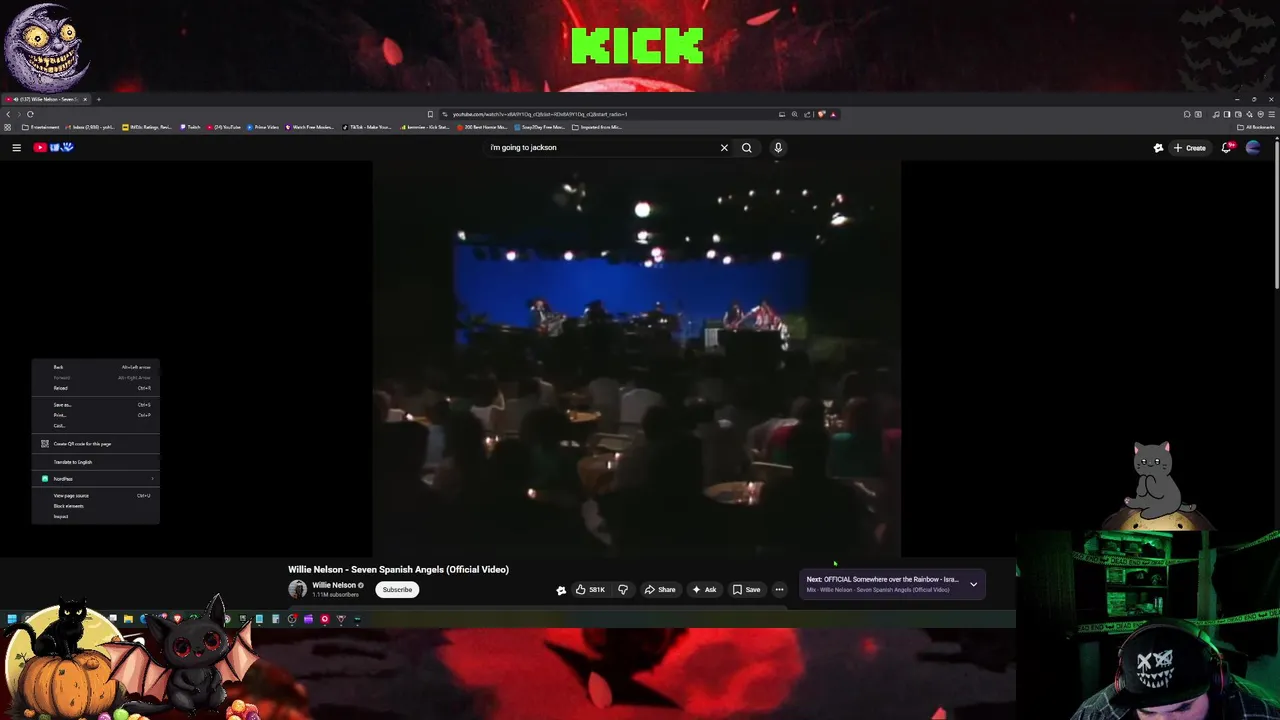Open the YouTube notifications bell
This screenshot has height=720, width=1280.
1227,147
